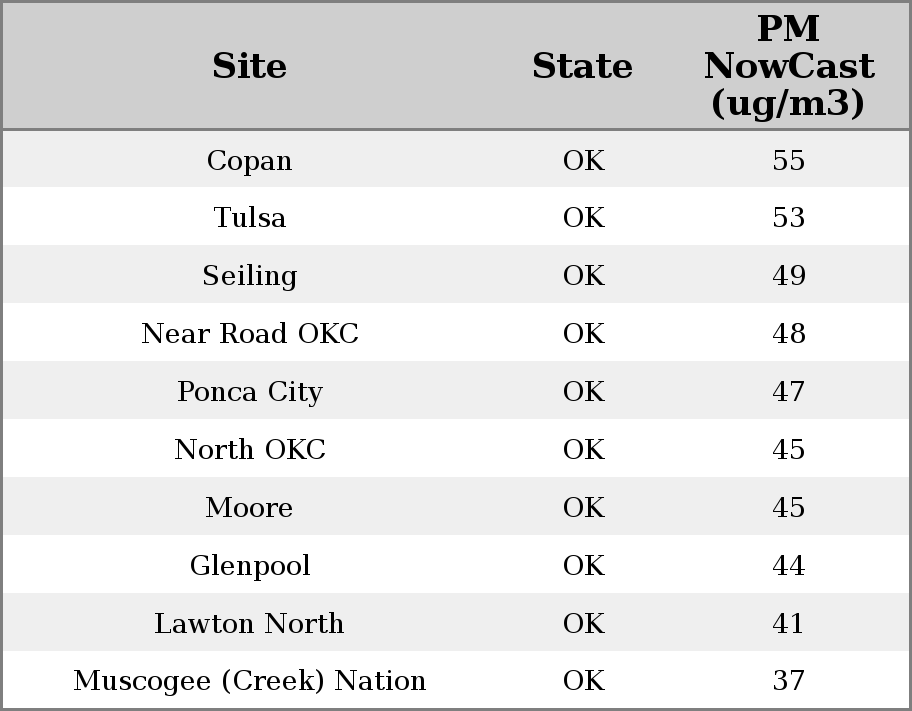Click on Ponca City in table
The width and height of the screenshot is (912, 711).
pos(249,392)
